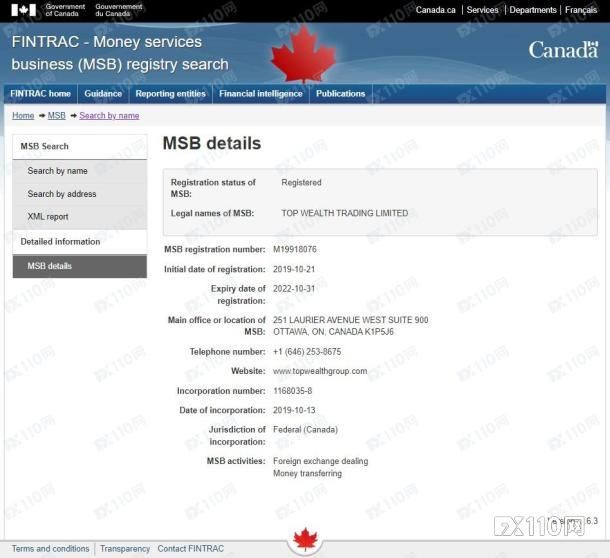Image resolution: width=610 pixels, height=558 pixels.
Task: Click the MSB breadcrumb link
Action: (x=56, y=116)
